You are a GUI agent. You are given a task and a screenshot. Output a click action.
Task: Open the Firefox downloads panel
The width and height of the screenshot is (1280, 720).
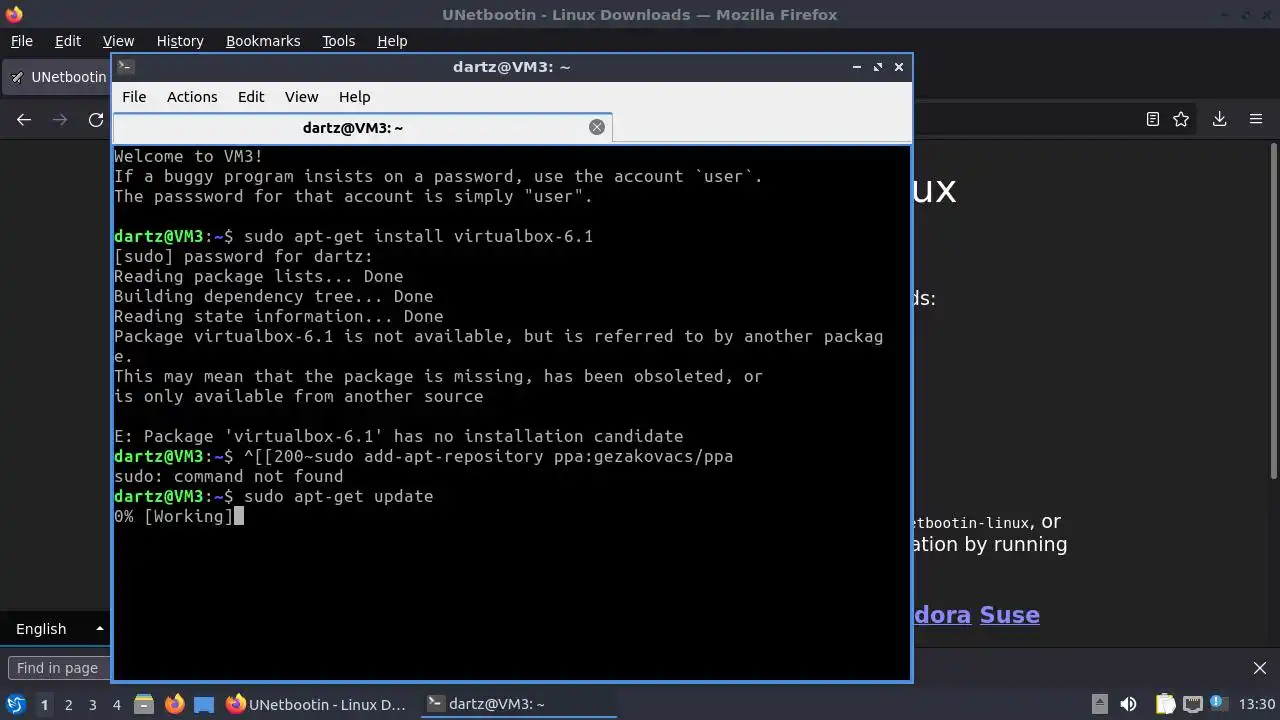(x=1219, y=119)
